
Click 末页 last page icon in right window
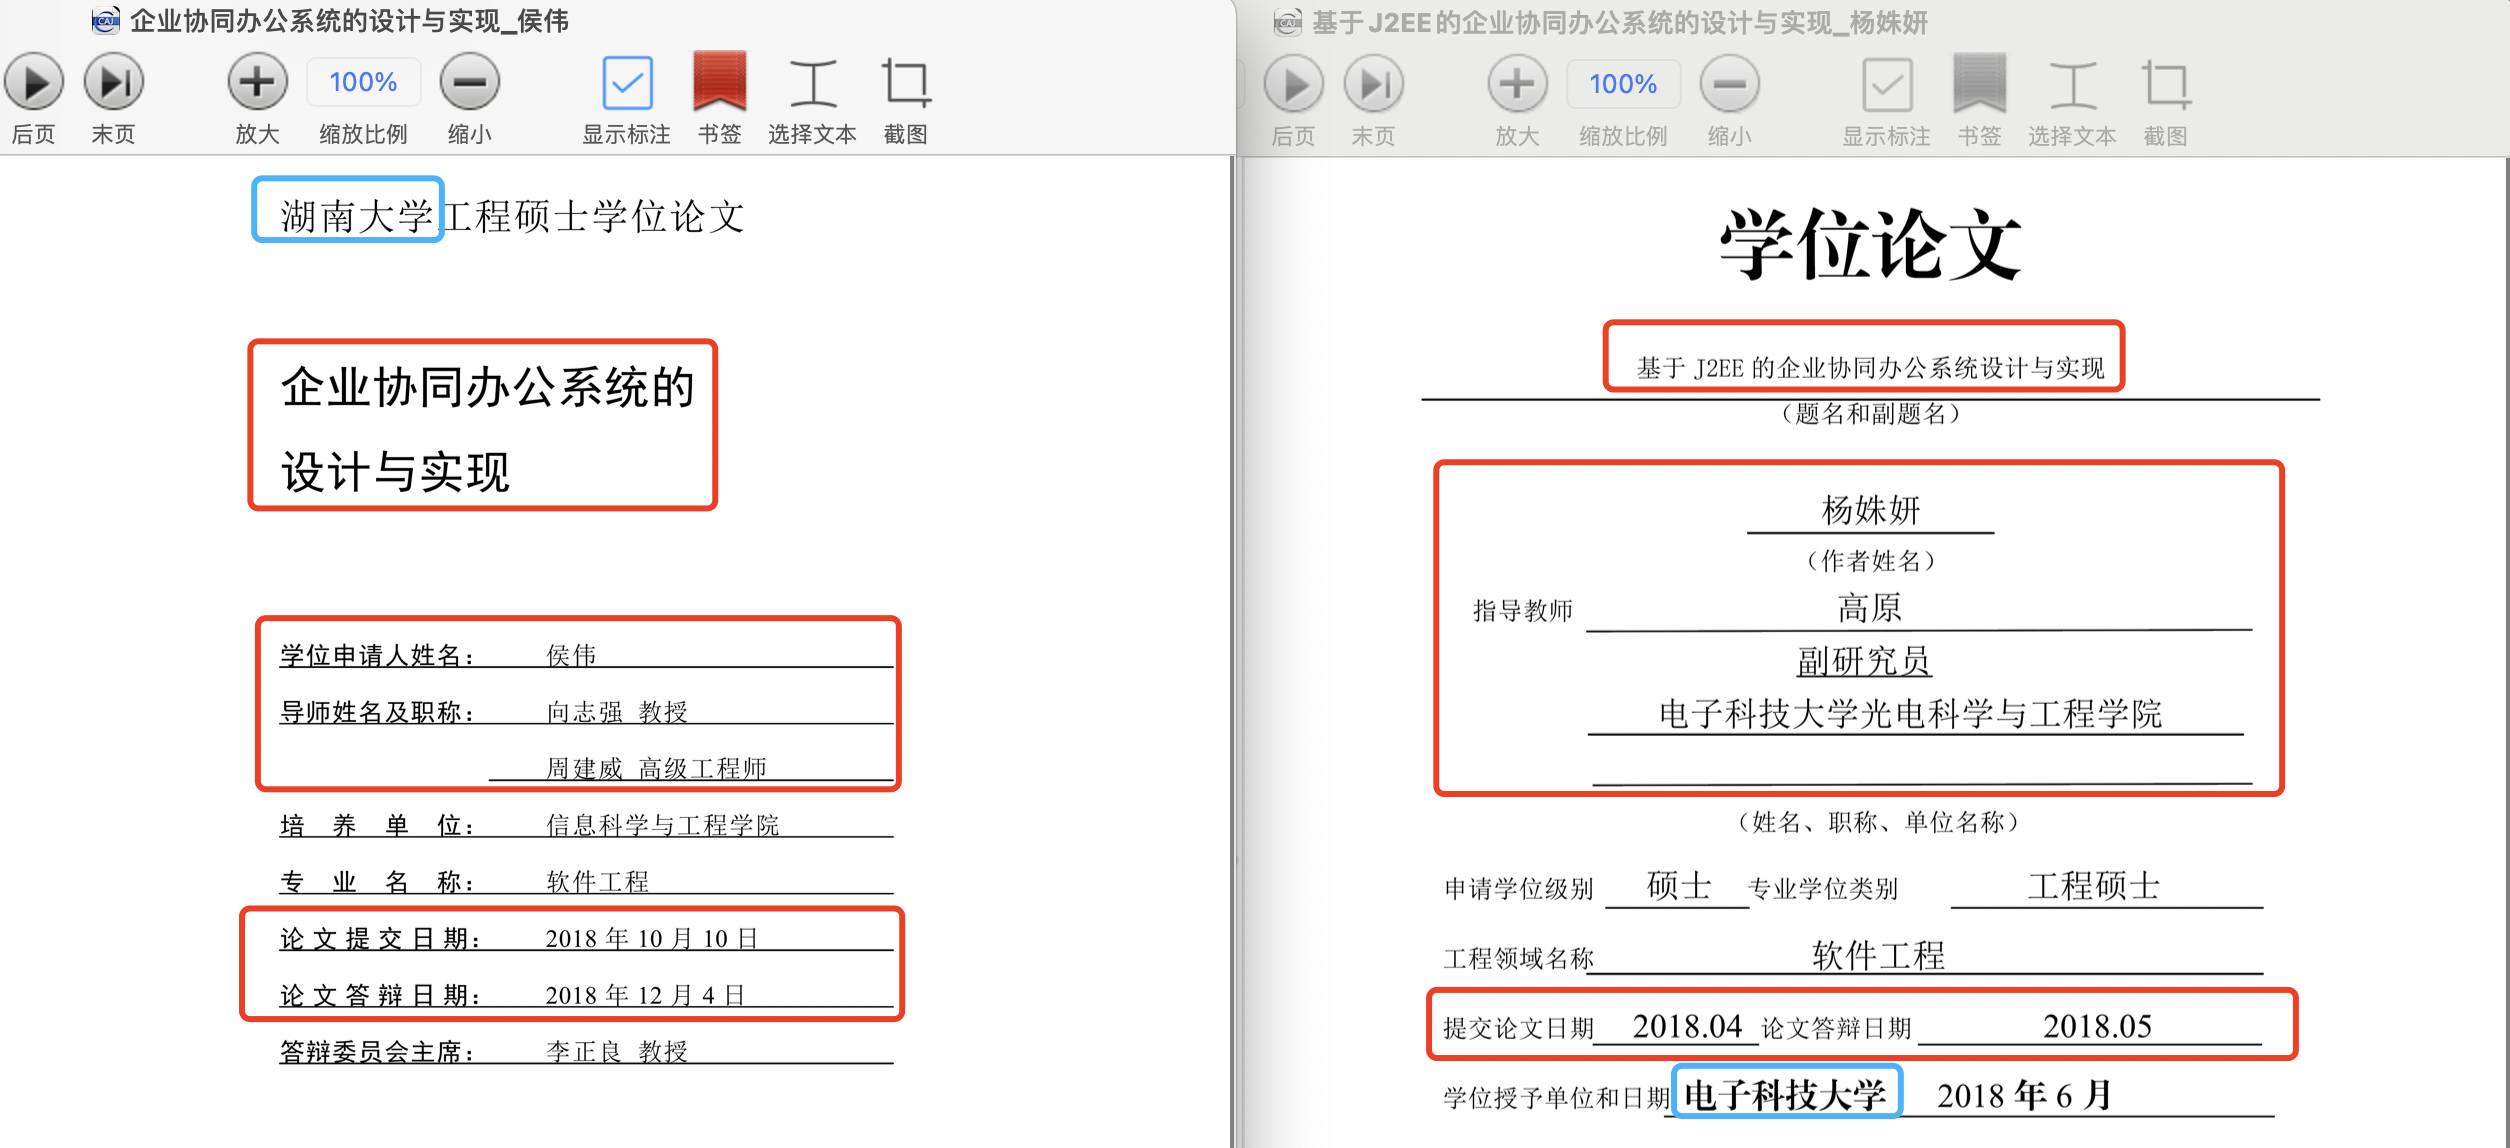tap(1374, 85)
